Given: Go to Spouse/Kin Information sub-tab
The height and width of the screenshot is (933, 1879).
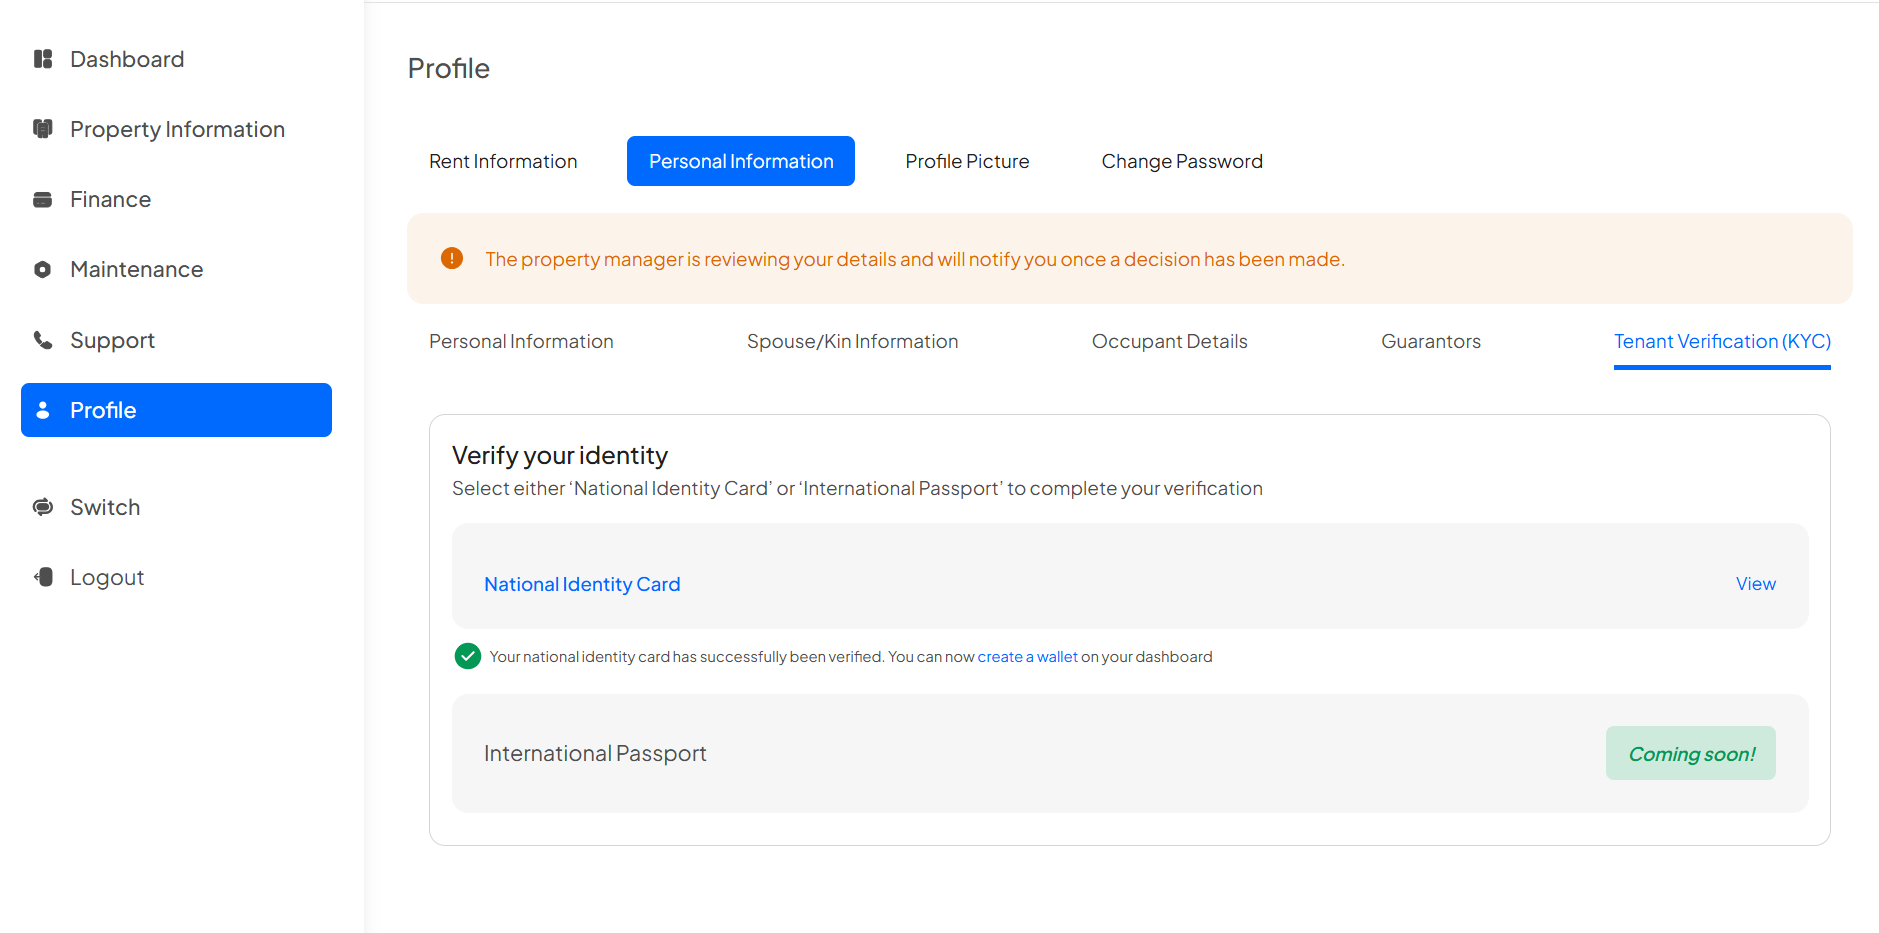Looking at the screenshot, I should [852, 341].
